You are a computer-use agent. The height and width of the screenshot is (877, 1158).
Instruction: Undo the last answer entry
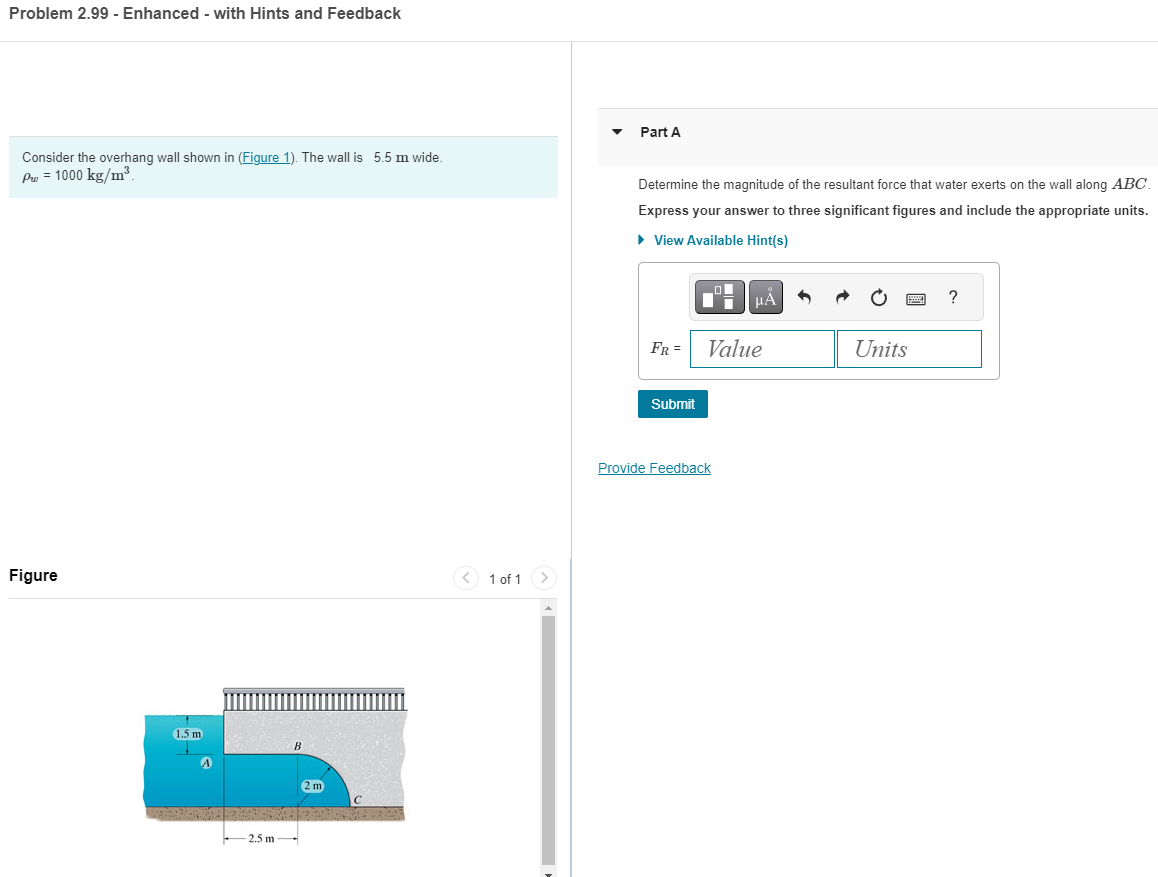click(x=805, y=297)
